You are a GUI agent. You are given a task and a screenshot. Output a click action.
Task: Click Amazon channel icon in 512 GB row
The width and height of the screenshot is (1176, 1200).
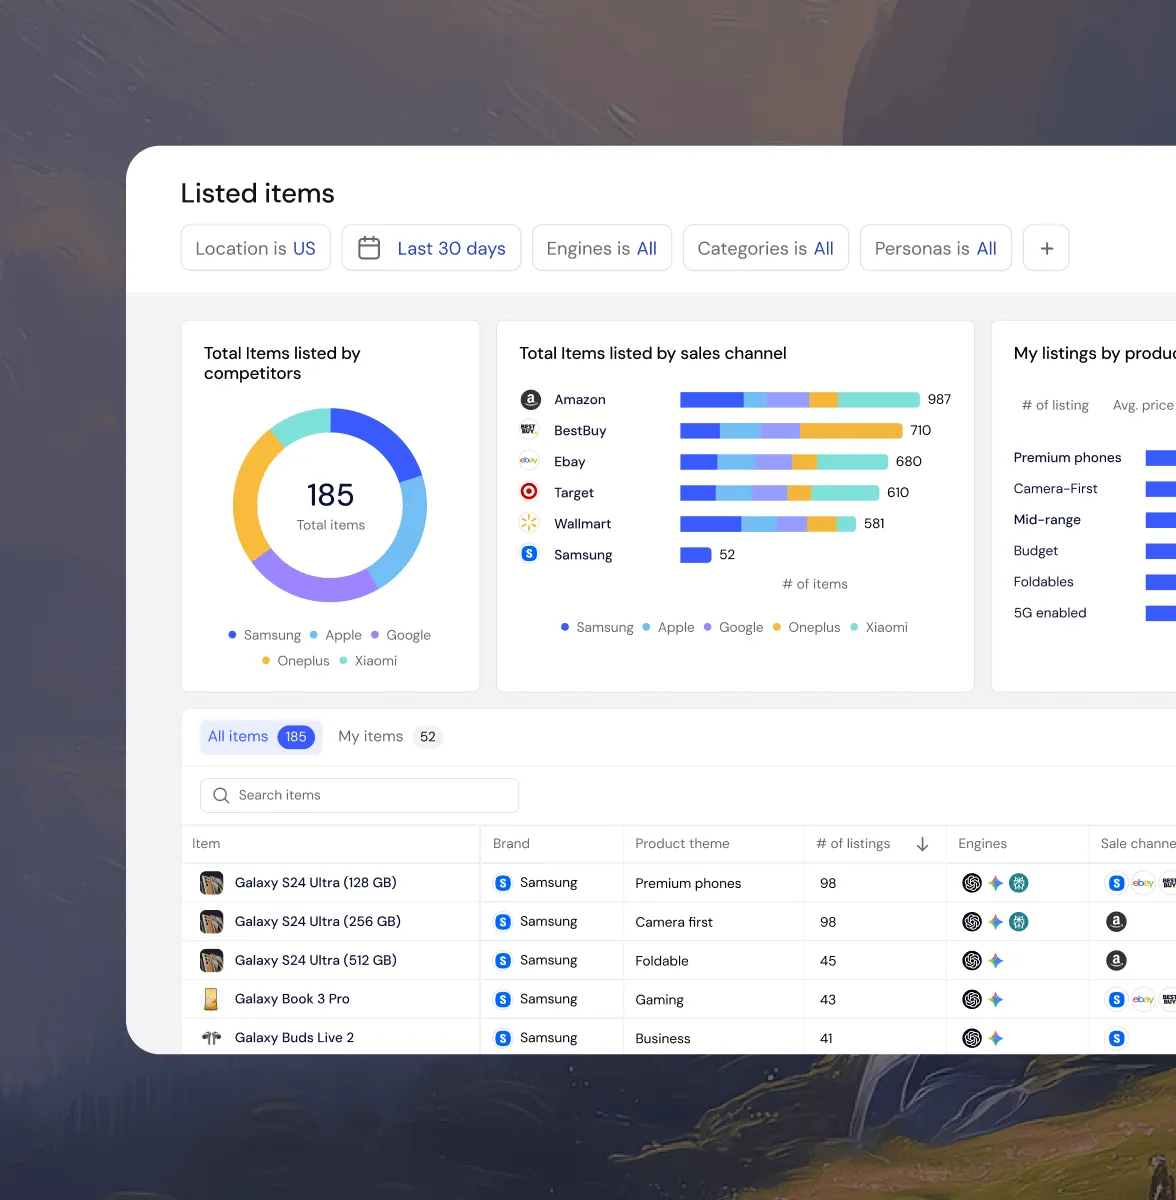pyautogui.click(x=1116, y=961)
